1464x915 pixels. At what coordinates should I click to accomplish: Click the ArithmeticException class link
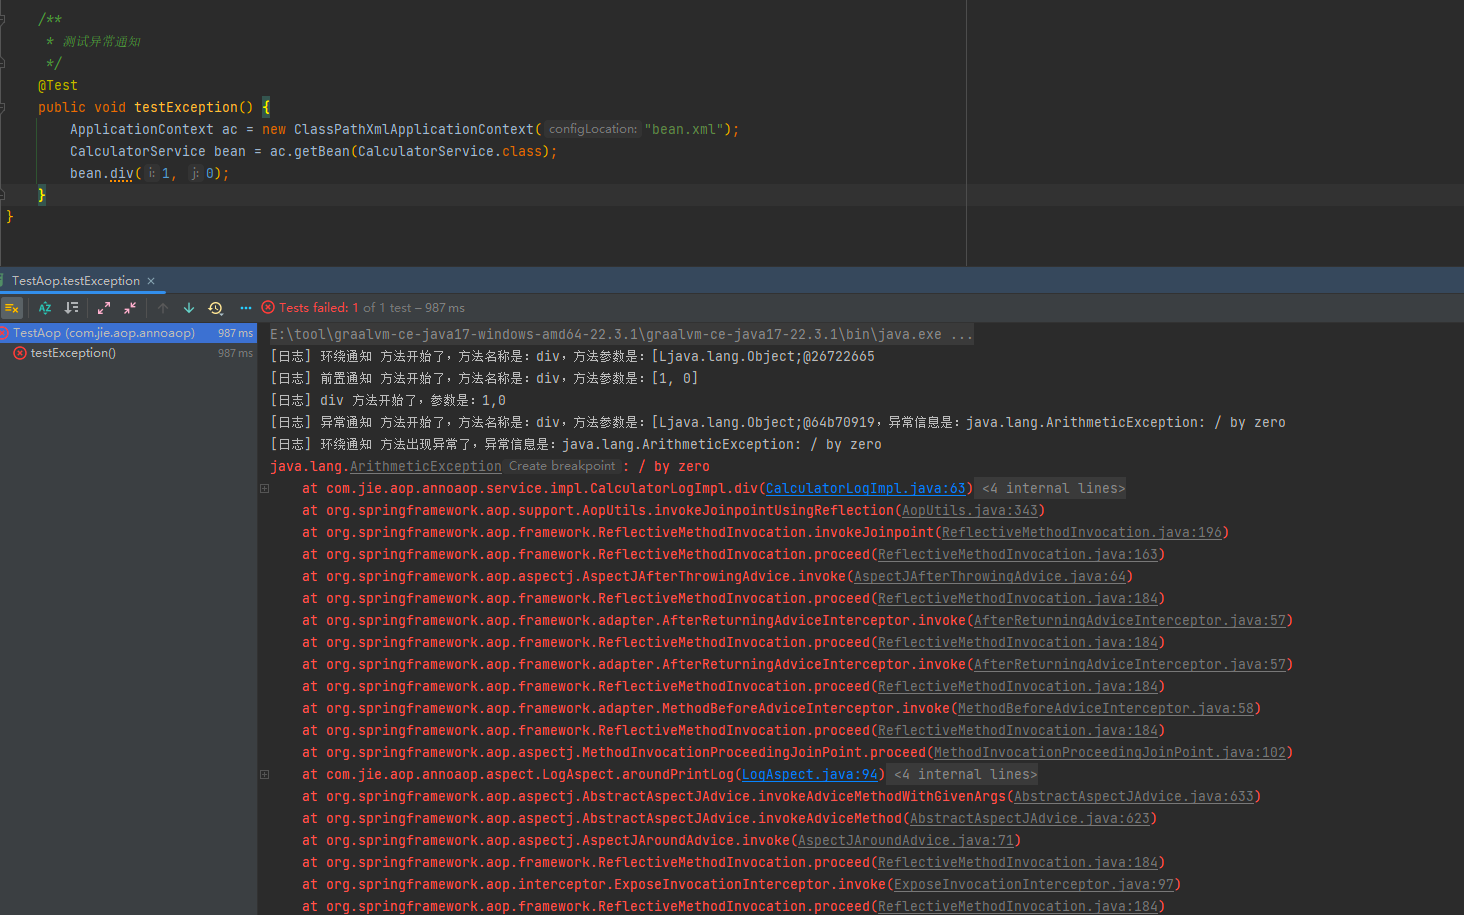pyautogui.click(x=426, y=467)
